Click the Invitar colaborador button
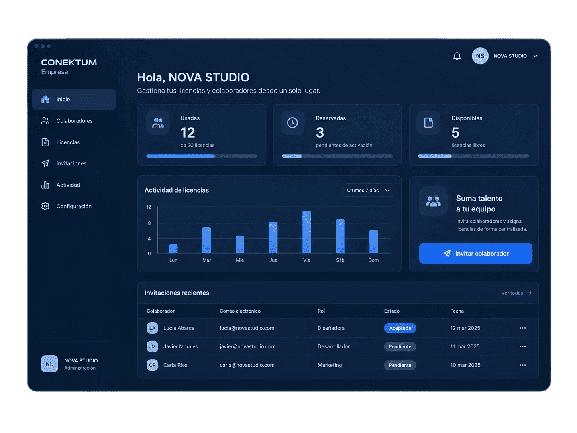Screen dimensions: 577x433 tap(475, 253)
